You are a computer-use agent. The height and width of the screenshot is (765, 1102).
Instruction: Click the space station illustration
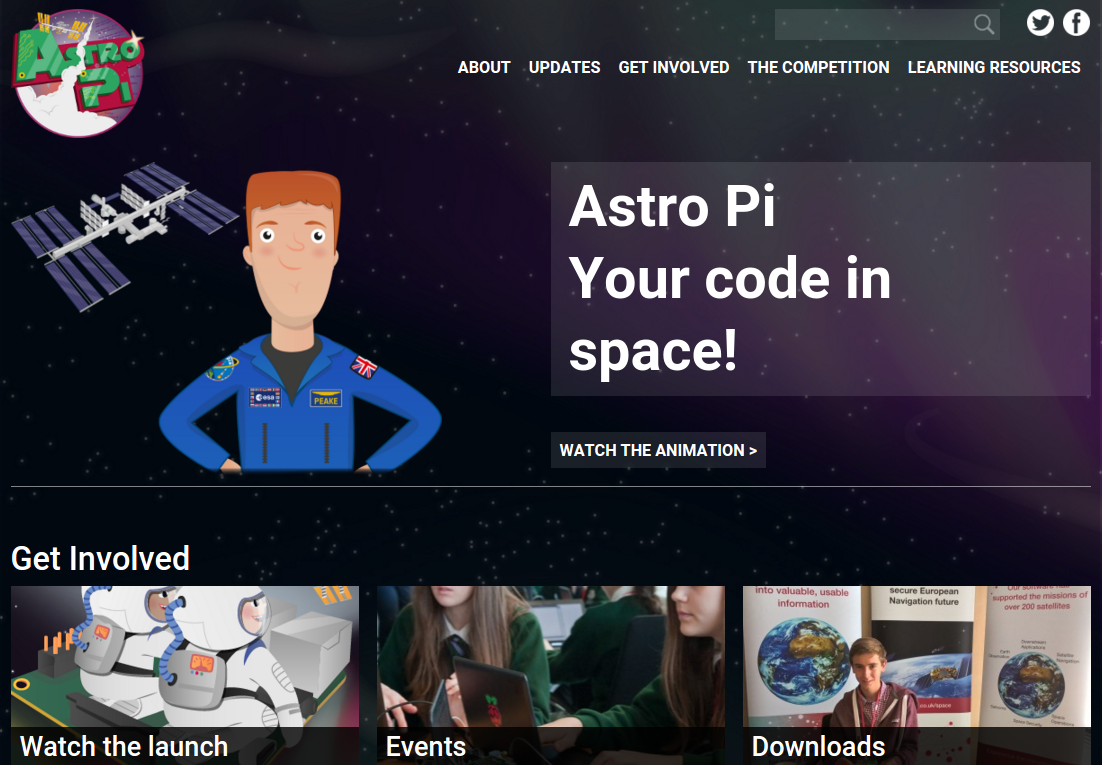coord(124,237)
